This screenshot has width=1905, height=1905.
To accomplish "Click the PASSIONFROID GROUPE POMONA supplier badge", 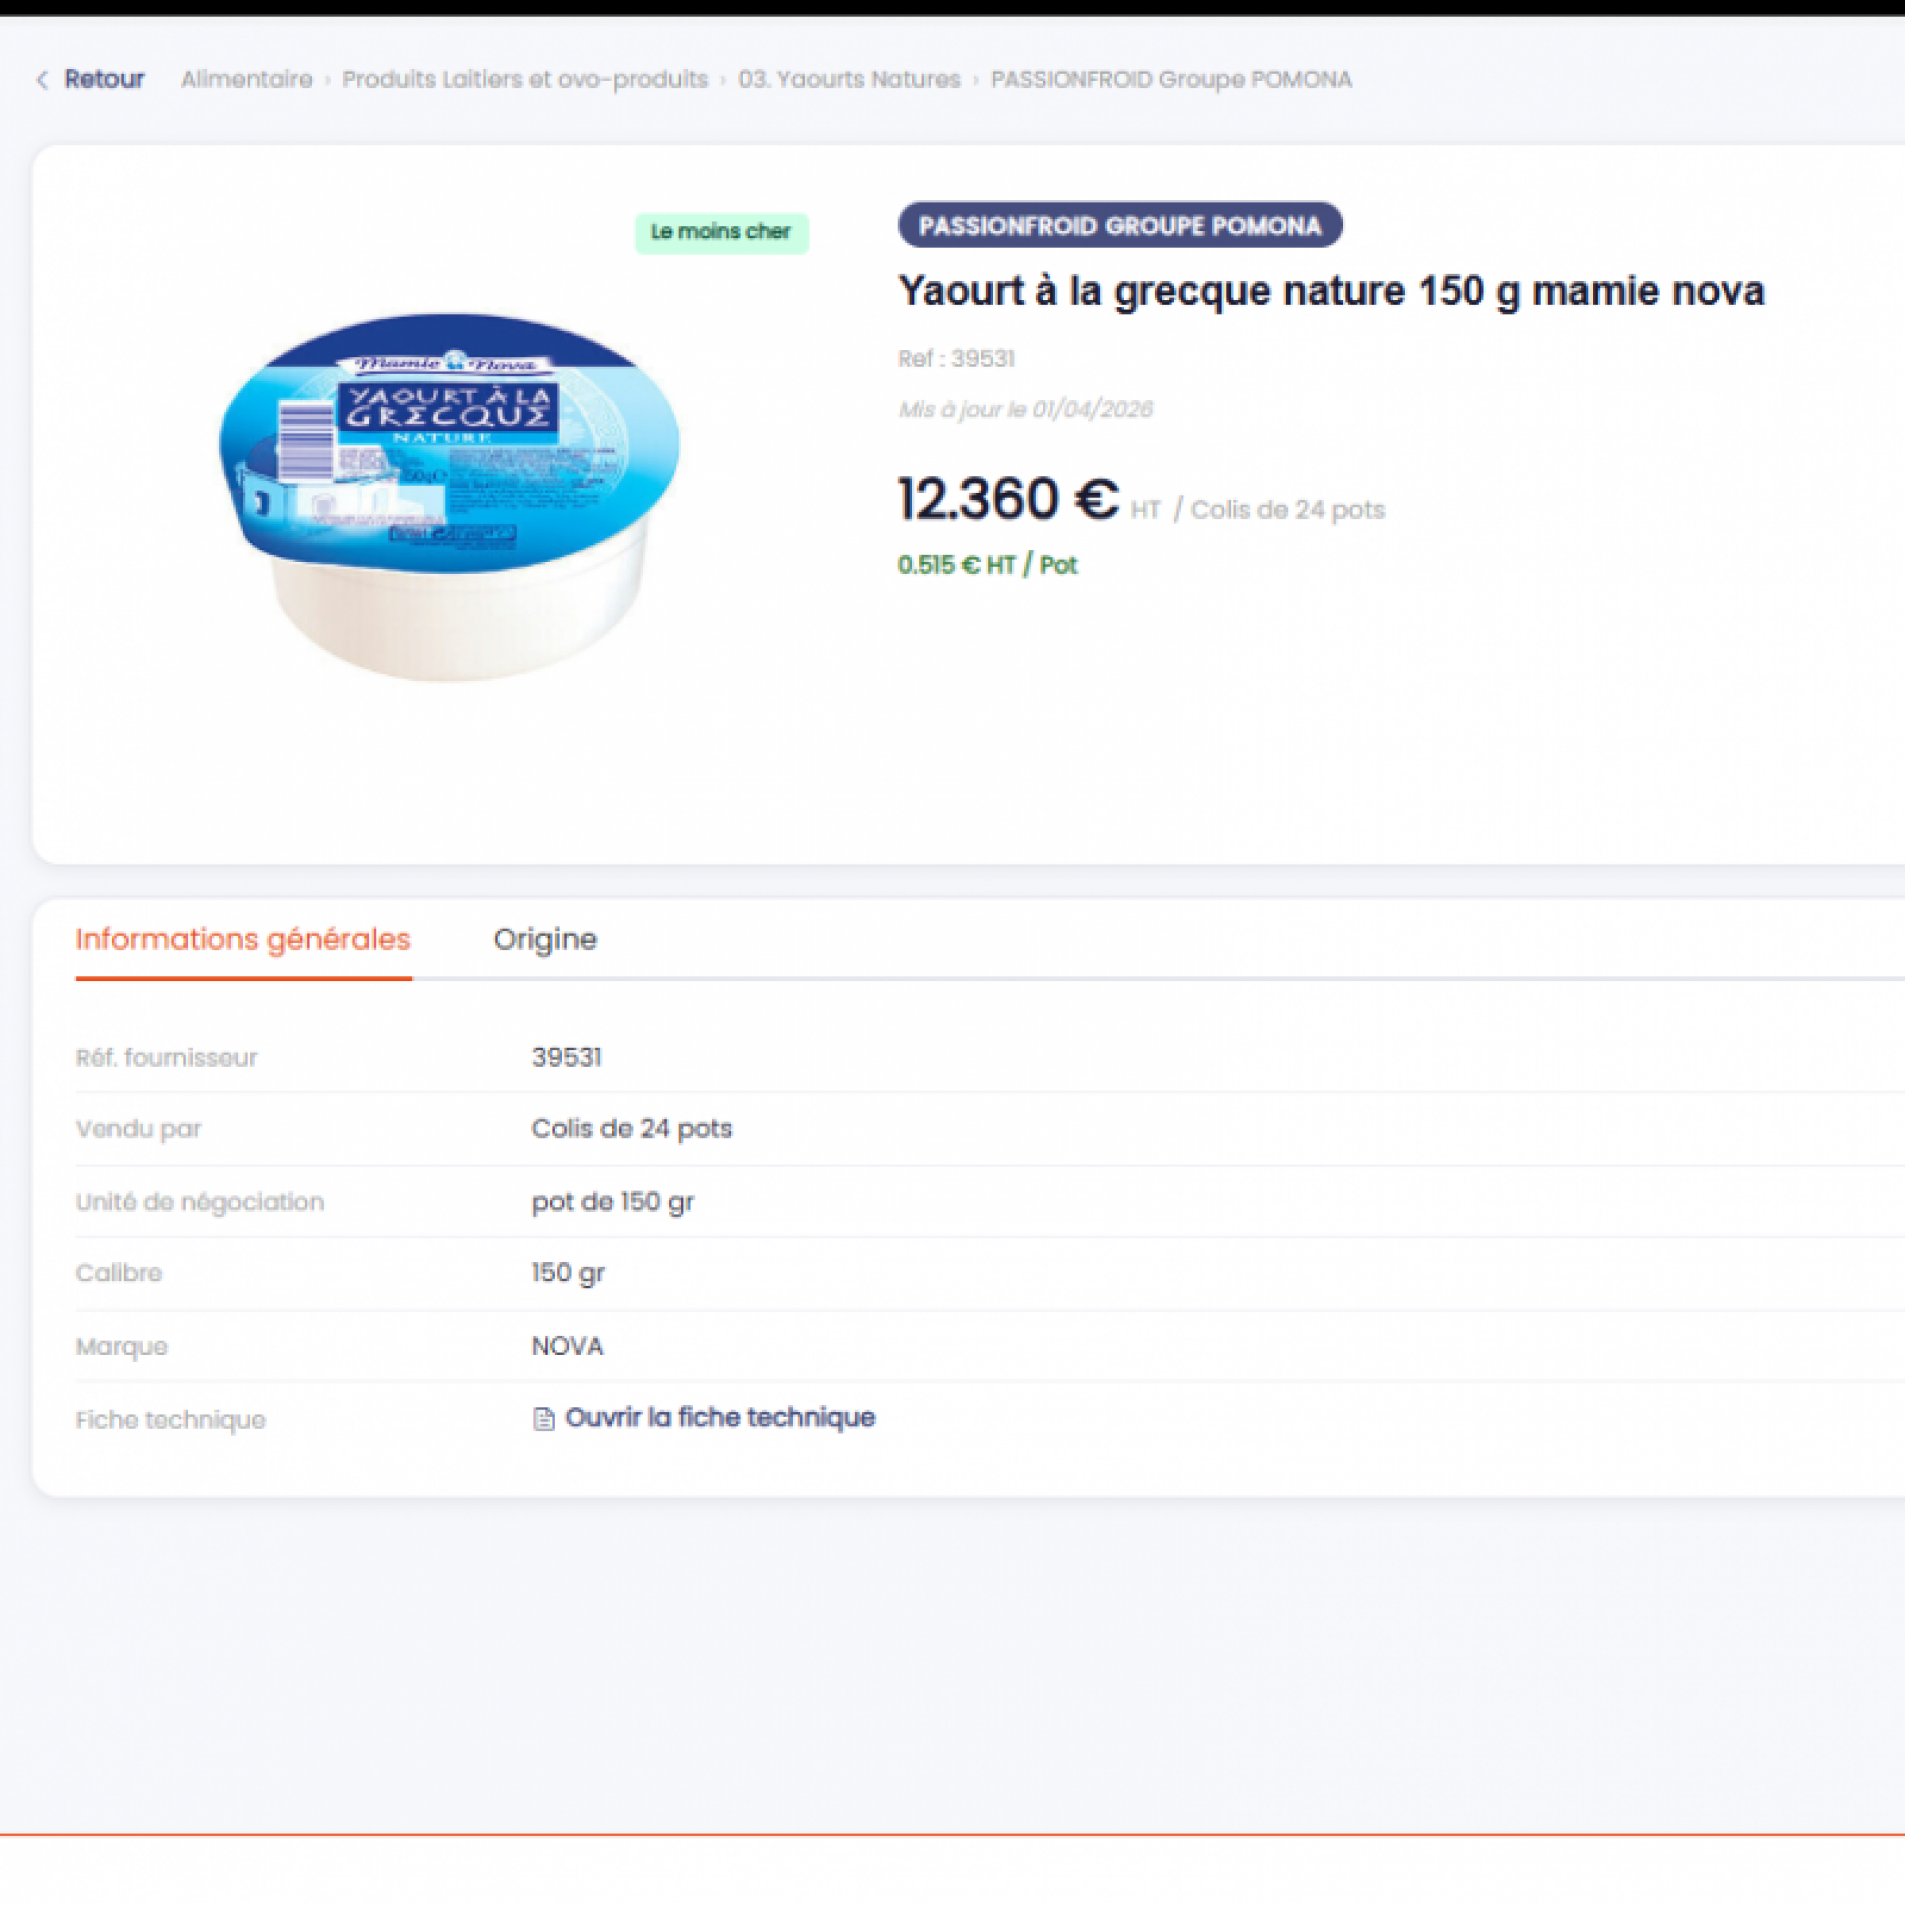I will (1120, 225).
